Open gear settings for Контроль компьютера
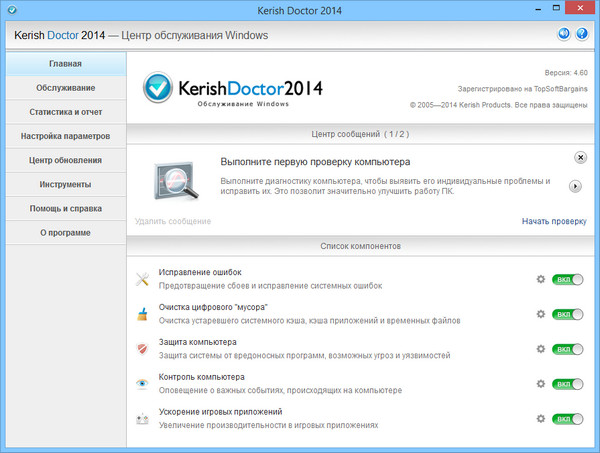Viewport: 600px width, 453px height. pos(541,384)
